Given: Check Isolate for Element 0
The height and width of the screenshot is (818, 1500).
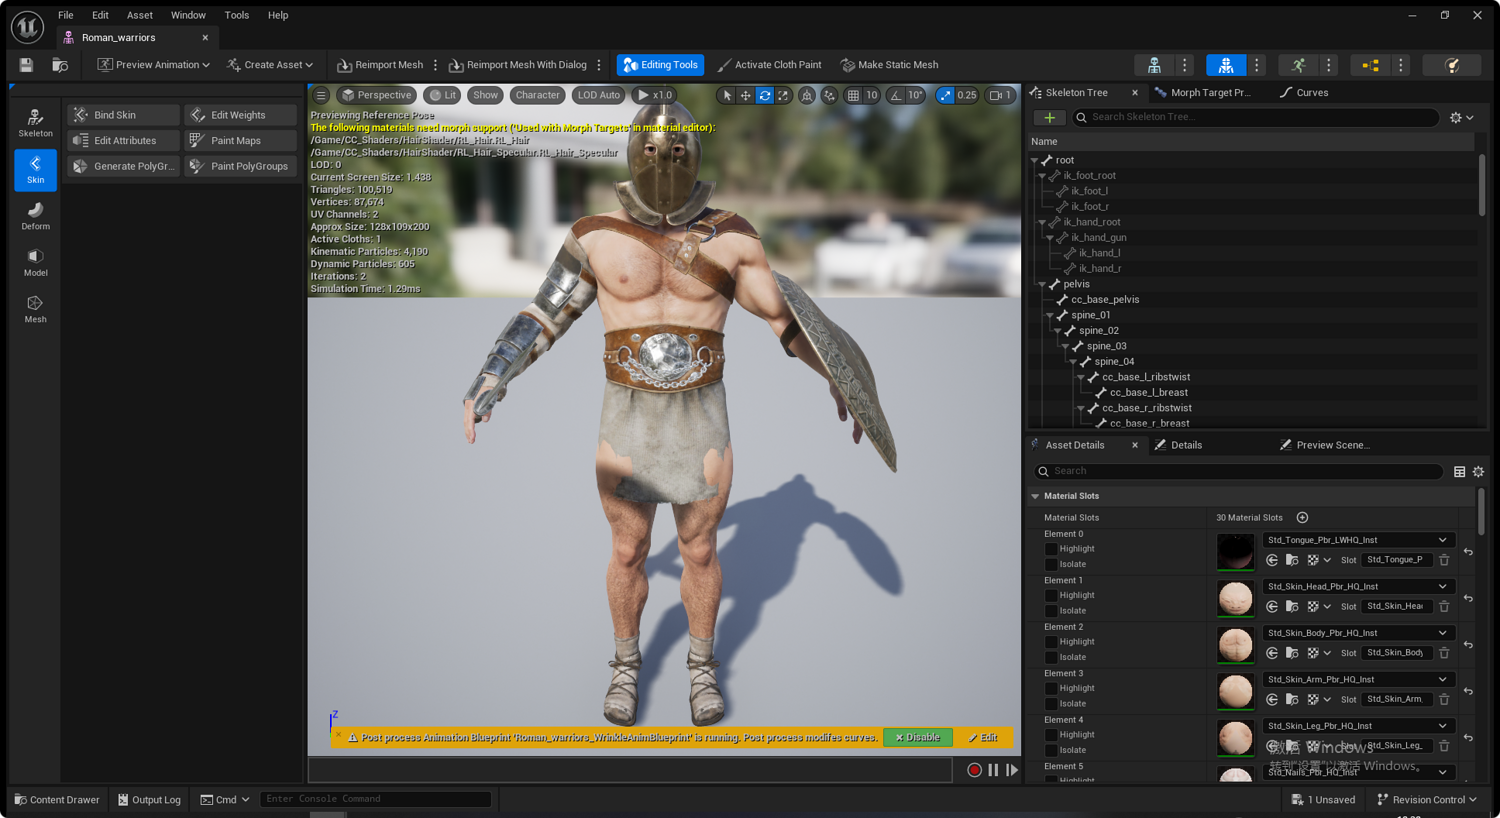Looking at the screenshot, I should pyautogui.click(x=1051, y=564).
